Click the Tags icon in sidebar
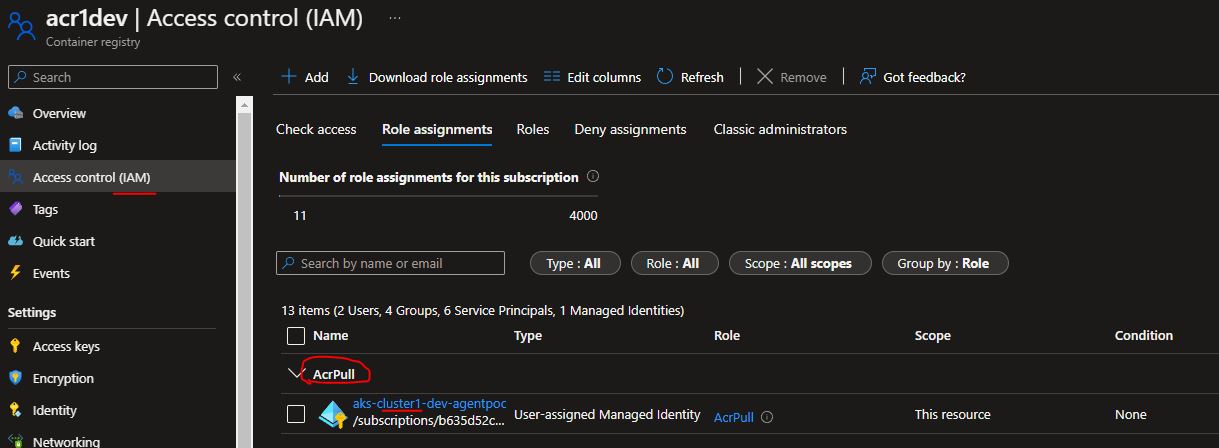 tap(15, 209)
